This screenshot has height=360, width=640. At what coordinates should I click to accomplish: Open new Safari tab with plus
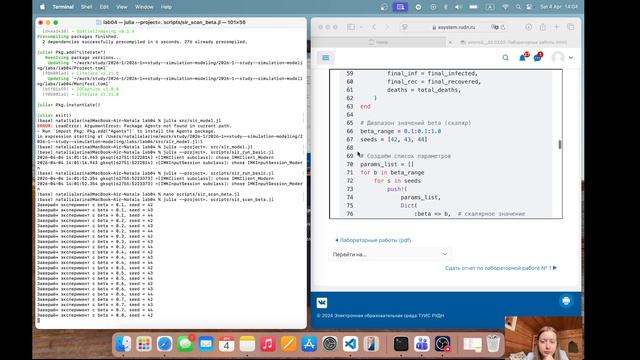(556, 27)
